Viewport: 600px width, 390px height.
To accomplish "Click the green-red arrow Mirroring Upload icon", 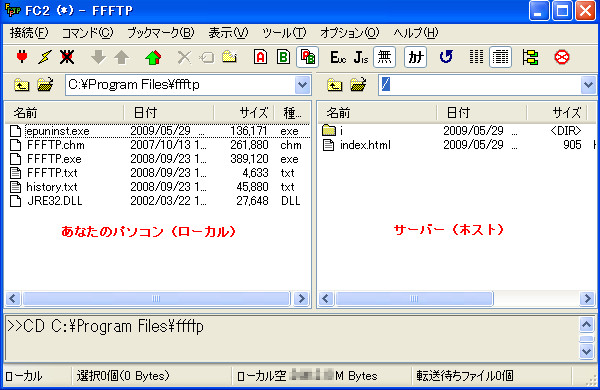I will 153,57.
